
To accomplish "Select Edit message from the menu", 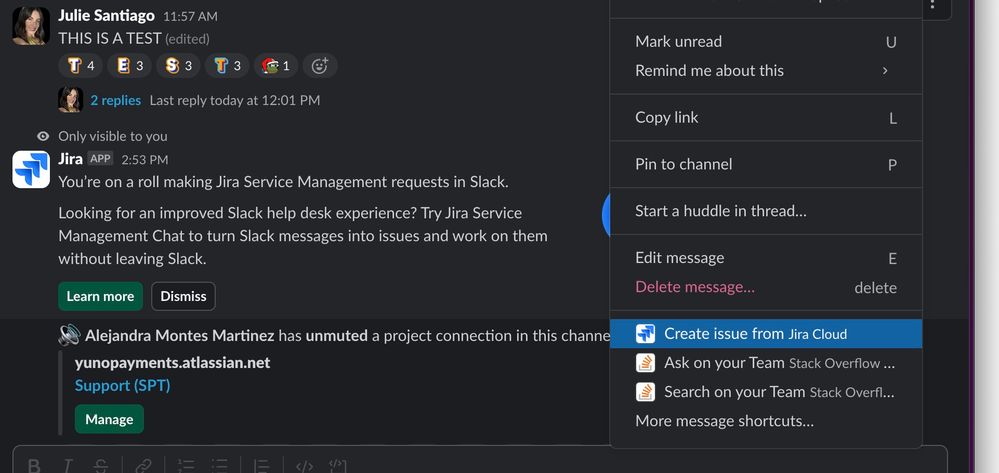I will (x=766, y=258).
